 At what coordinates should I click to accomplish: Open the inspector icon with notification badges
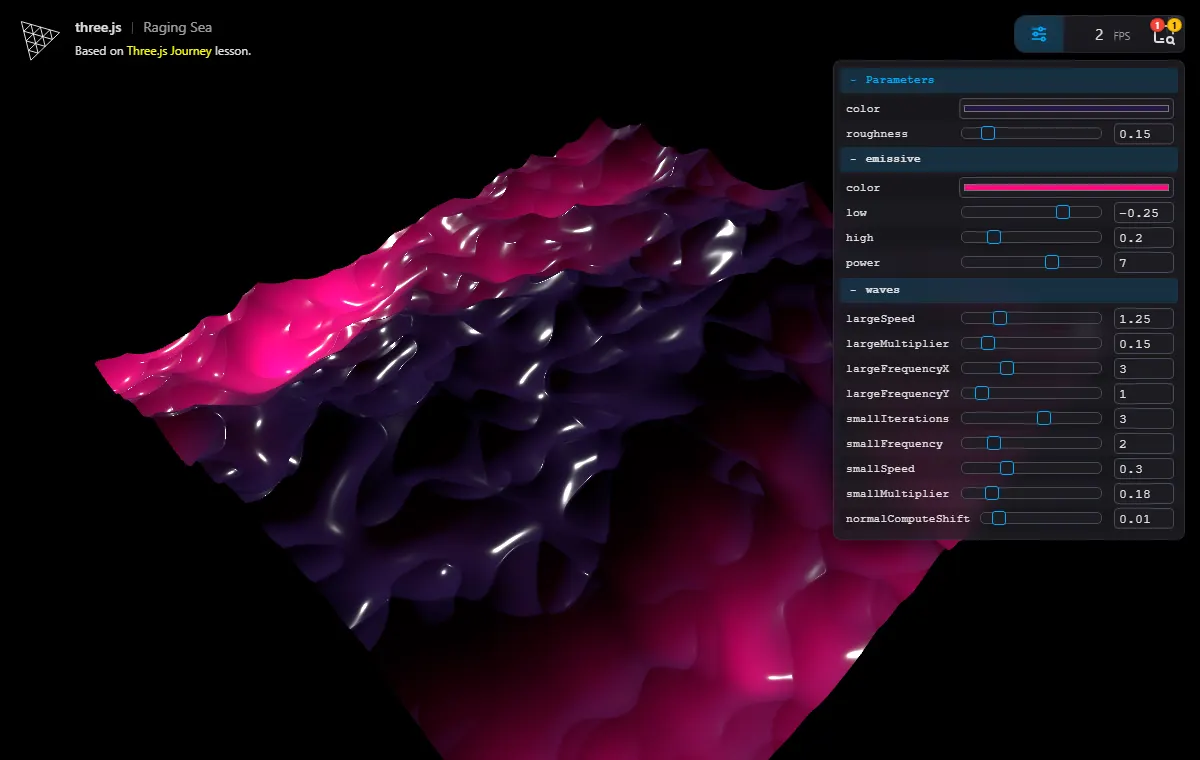click(1164, 35)
